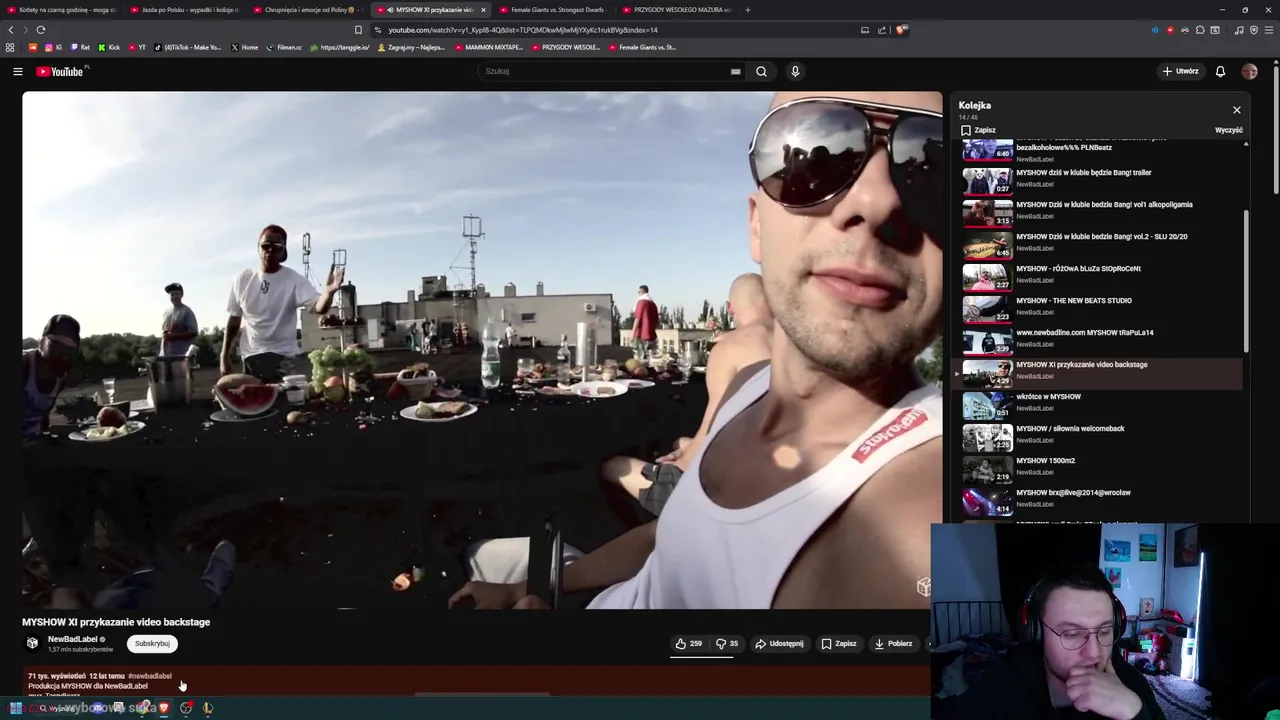Click the address bar share icon

coord(882,30)
